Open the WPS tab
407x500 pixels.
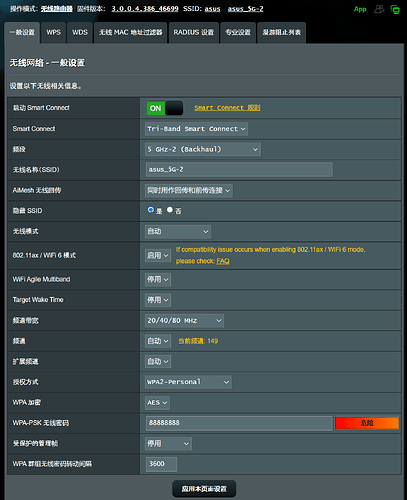point(53,33)
